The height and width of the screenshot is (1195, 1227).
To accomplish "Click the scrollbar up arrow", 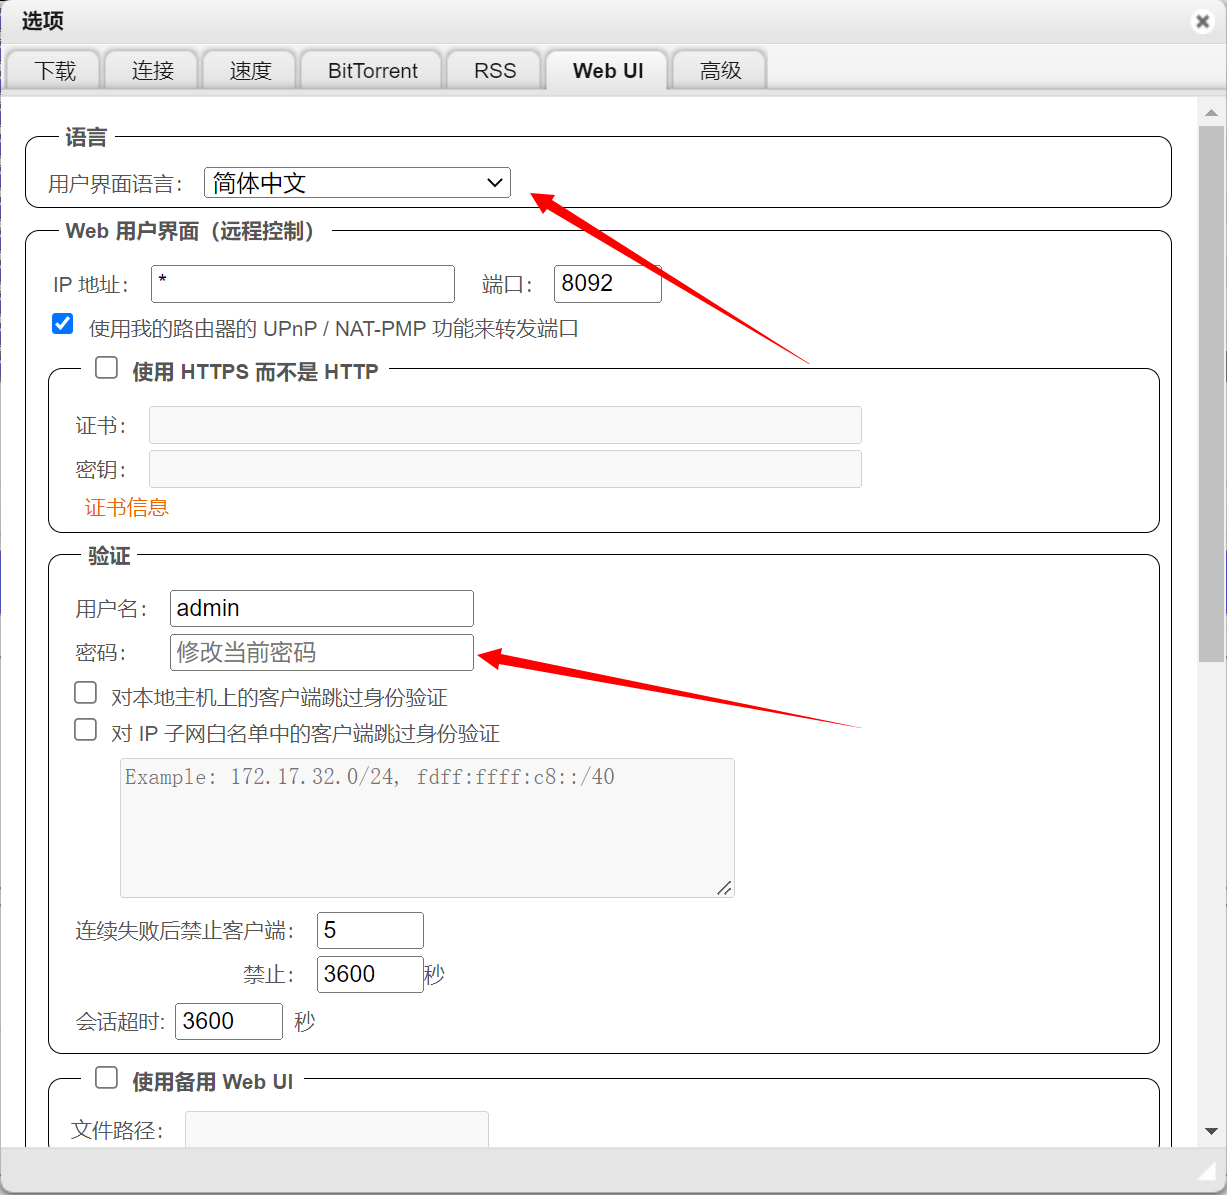I will (x=1211, y=113).
